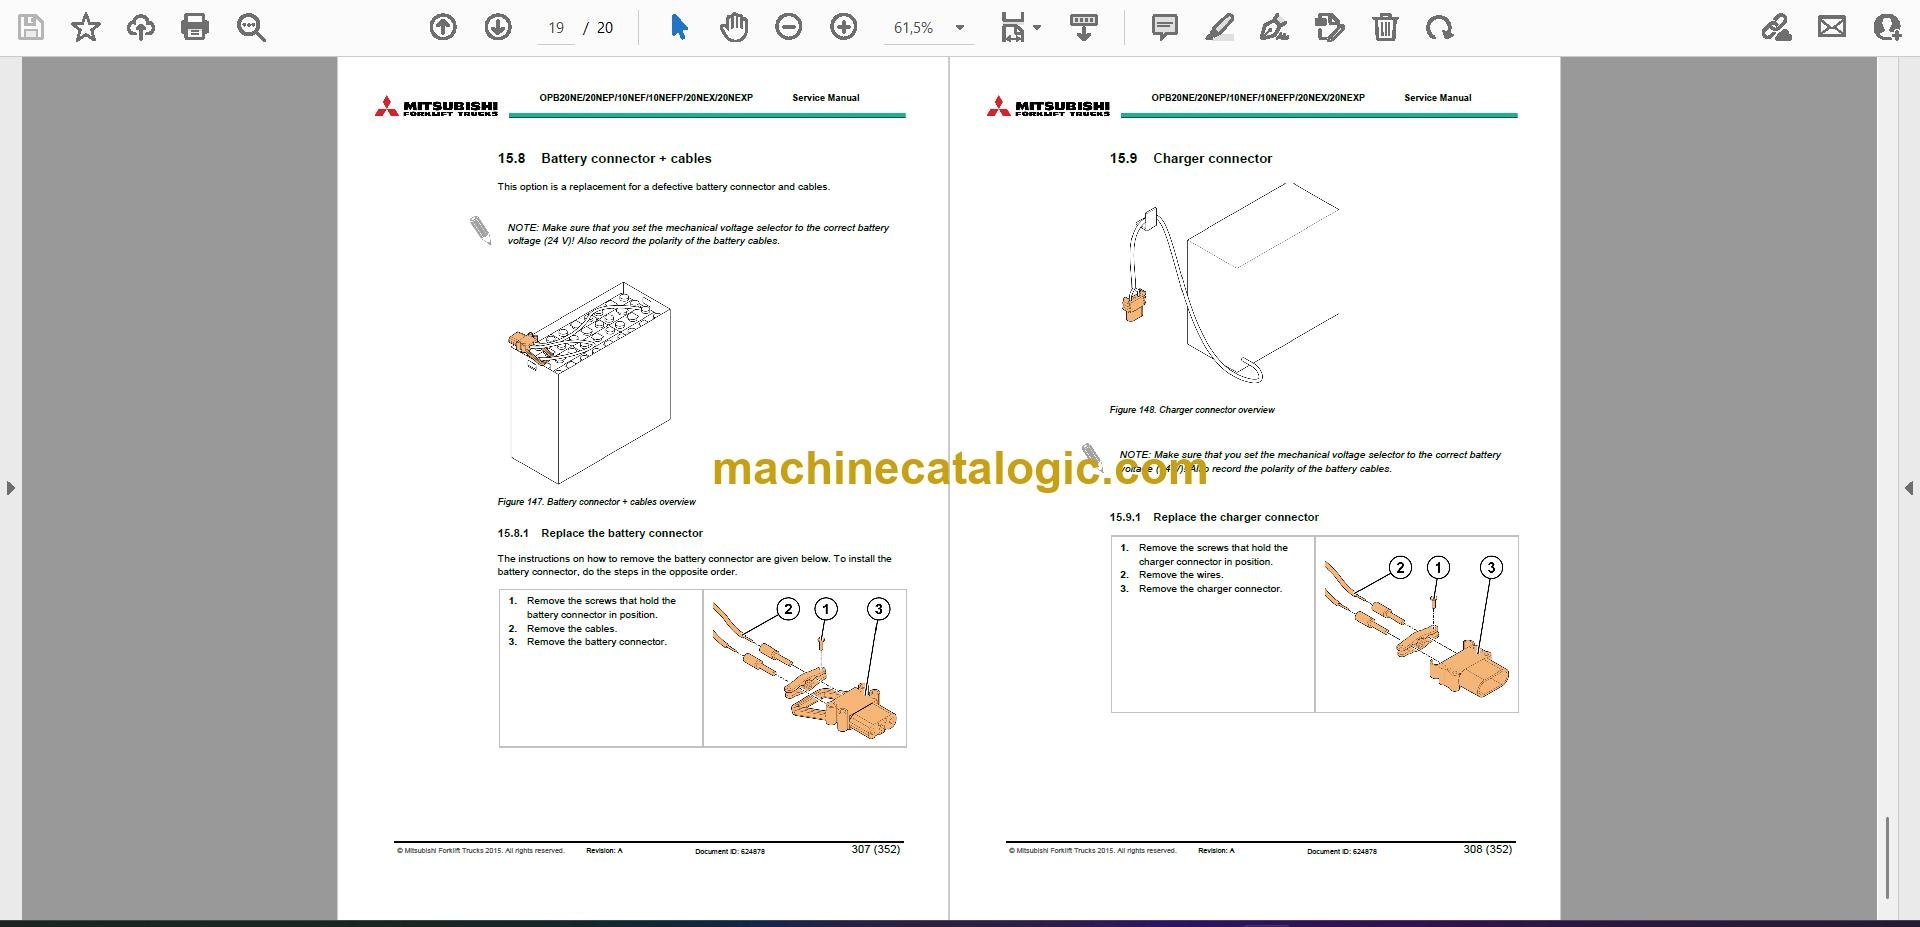1920x927 pixels.
Task: Zoom out with the minus button
Action: [x=789, y=27]
